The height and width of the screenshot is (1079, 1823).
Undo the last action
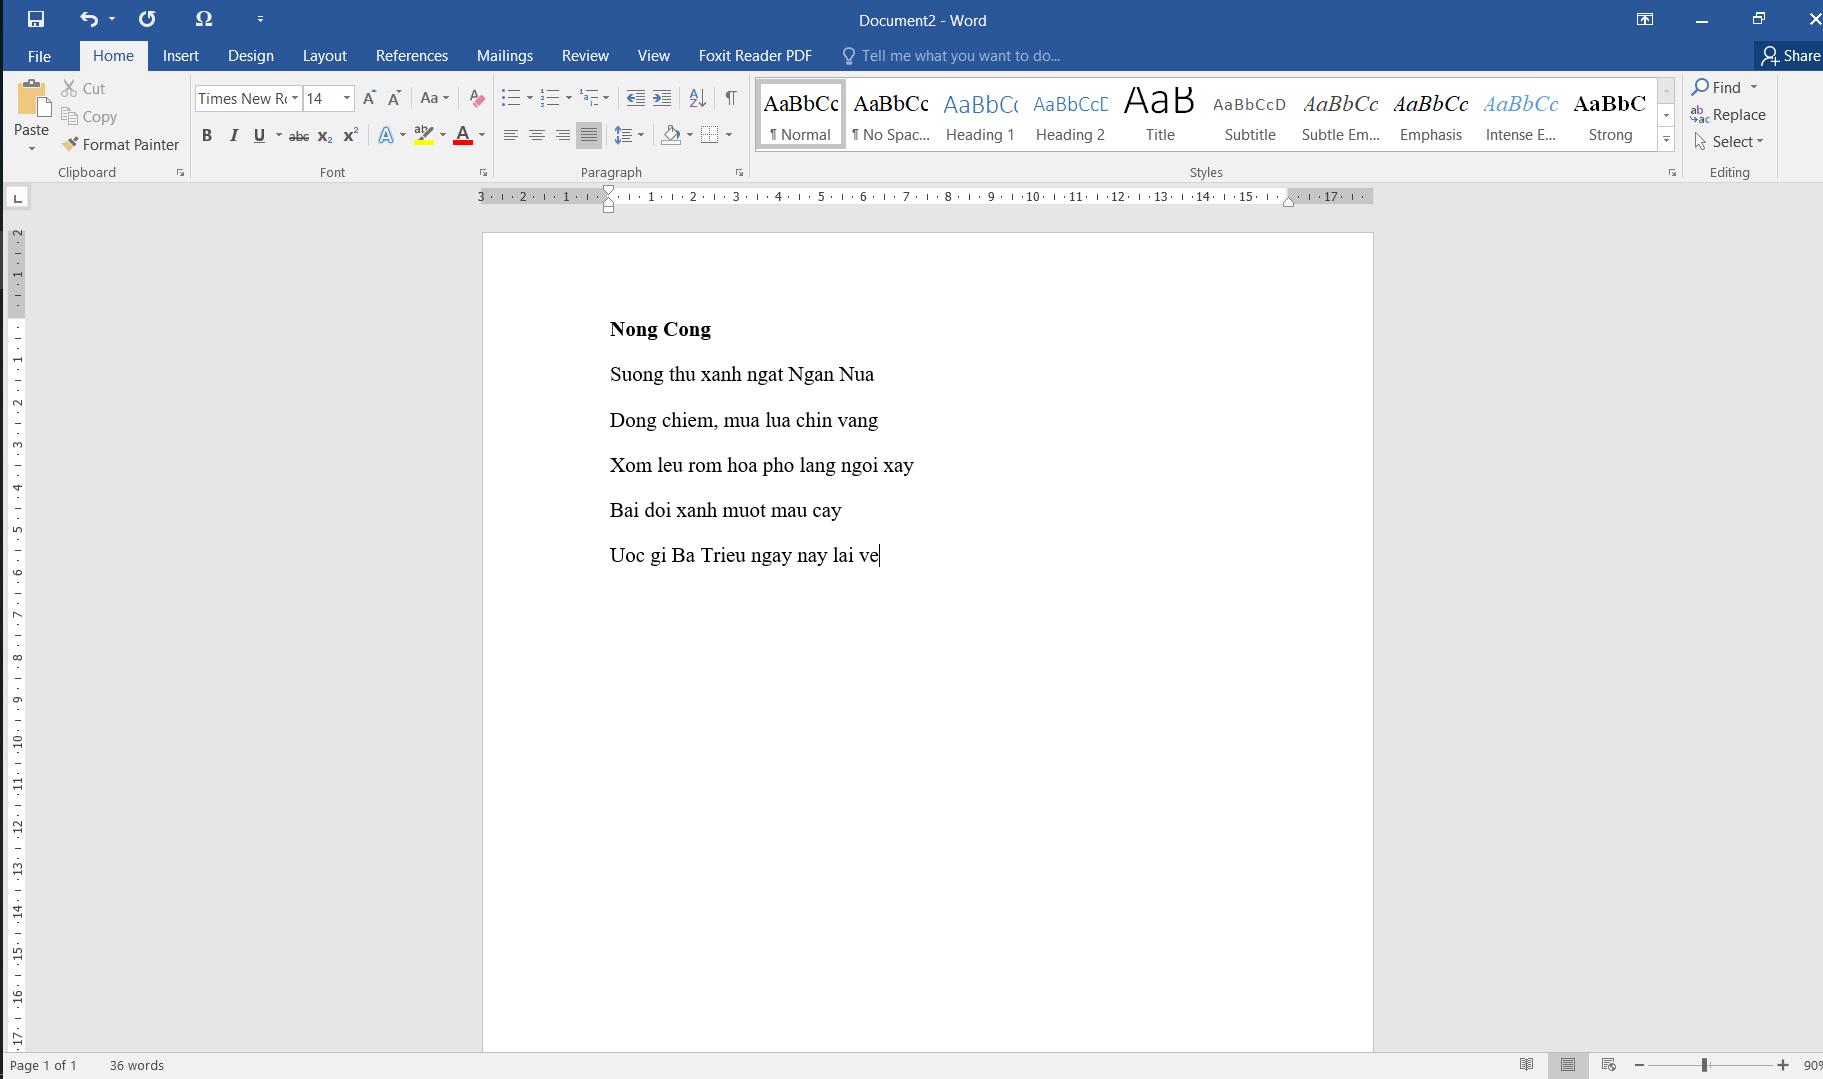click(89, 19)
